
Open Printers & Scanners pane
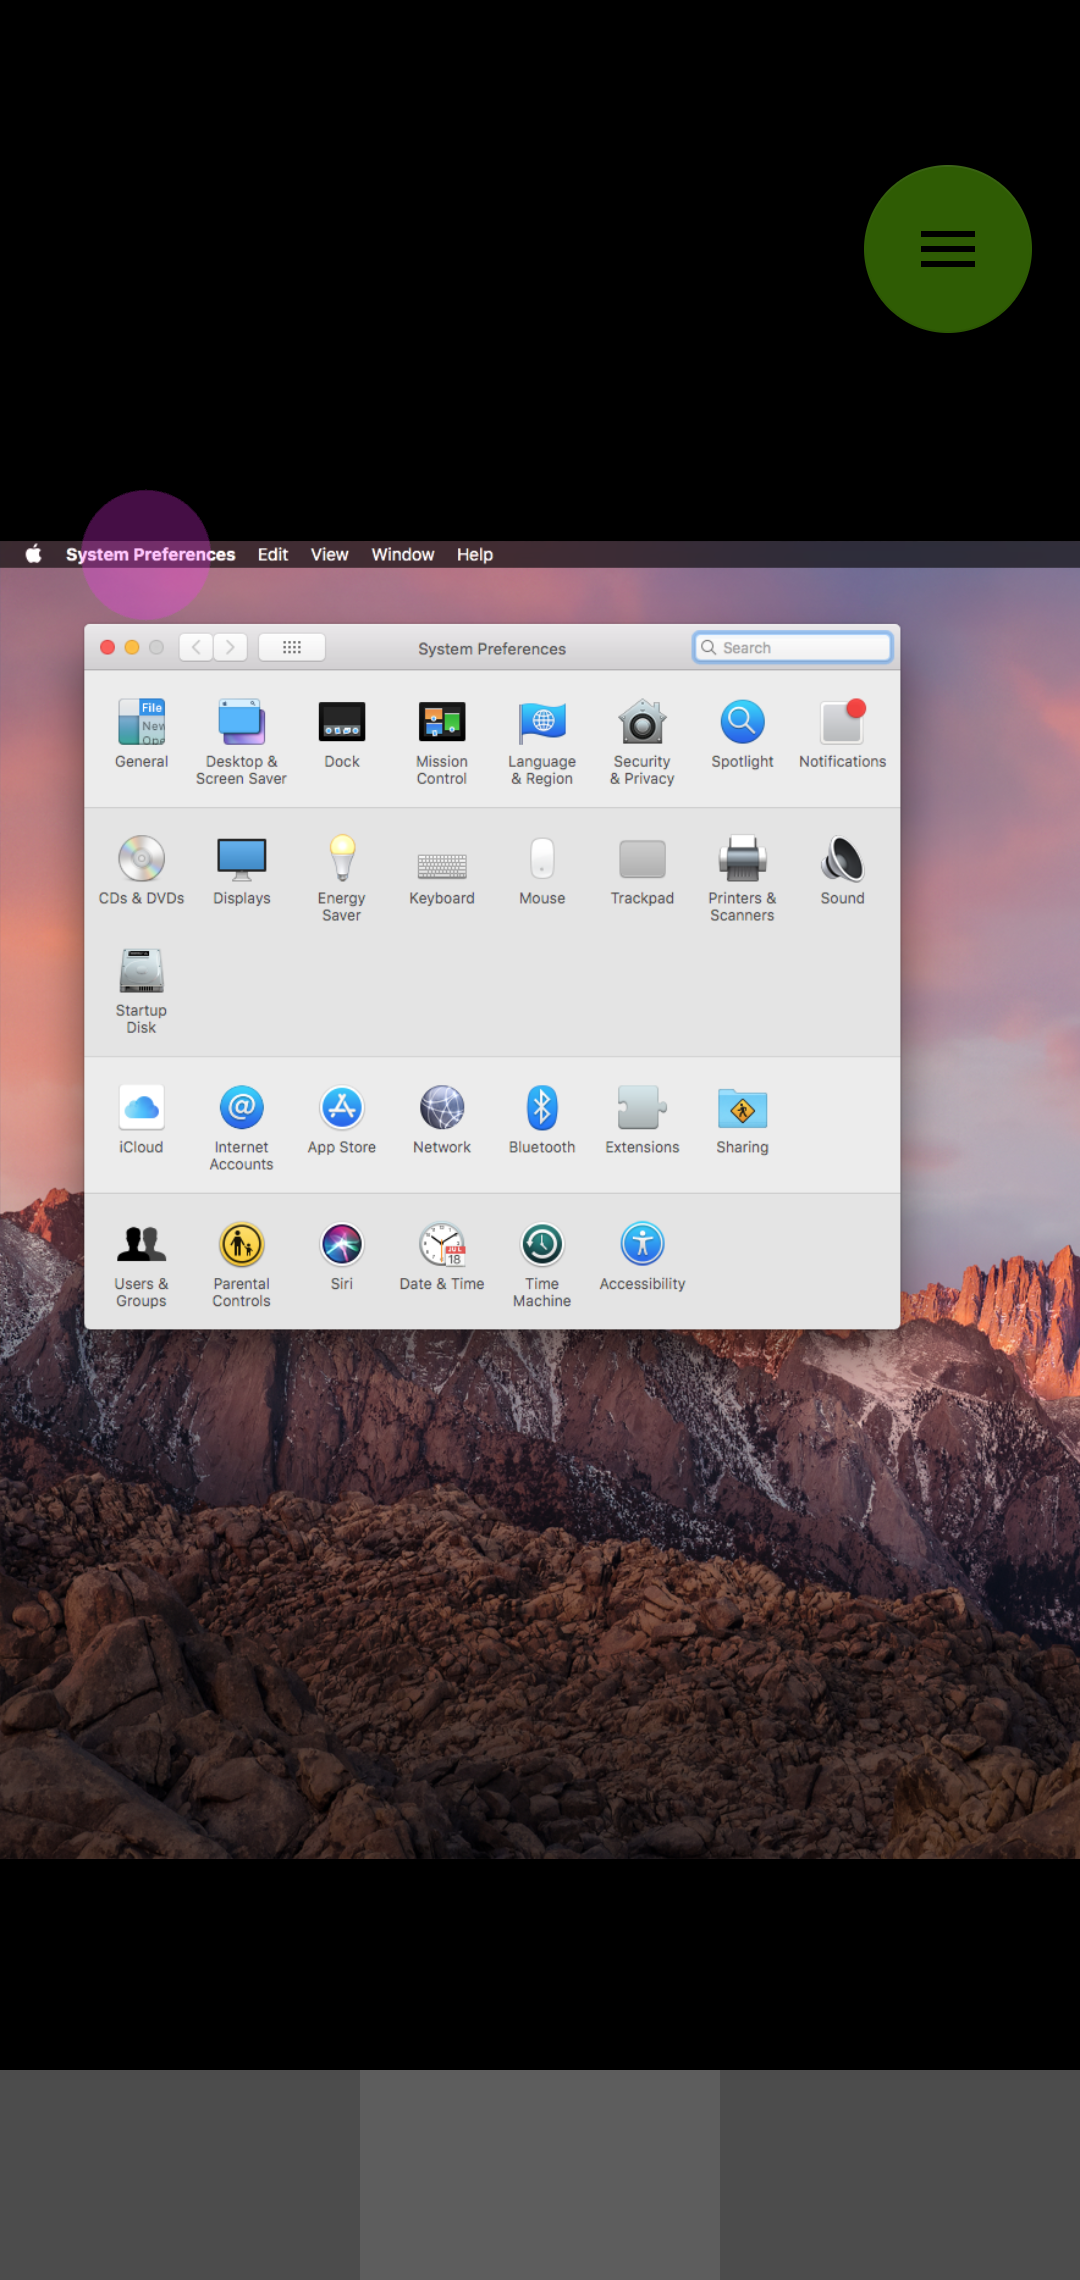pyautogui.click(x=742, y=878)
